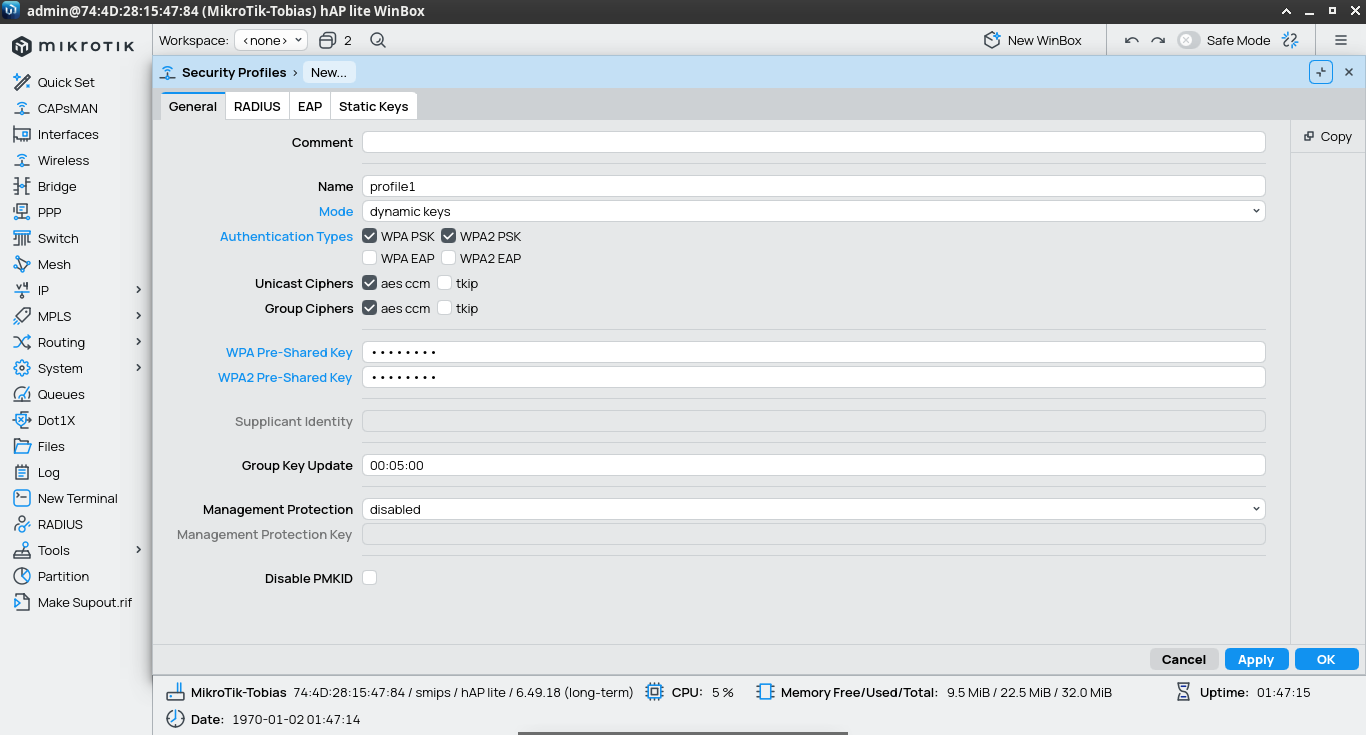1366x735 pixels.
Task: Open the hamburger menu icon
Action: [x=1341, y=41]
